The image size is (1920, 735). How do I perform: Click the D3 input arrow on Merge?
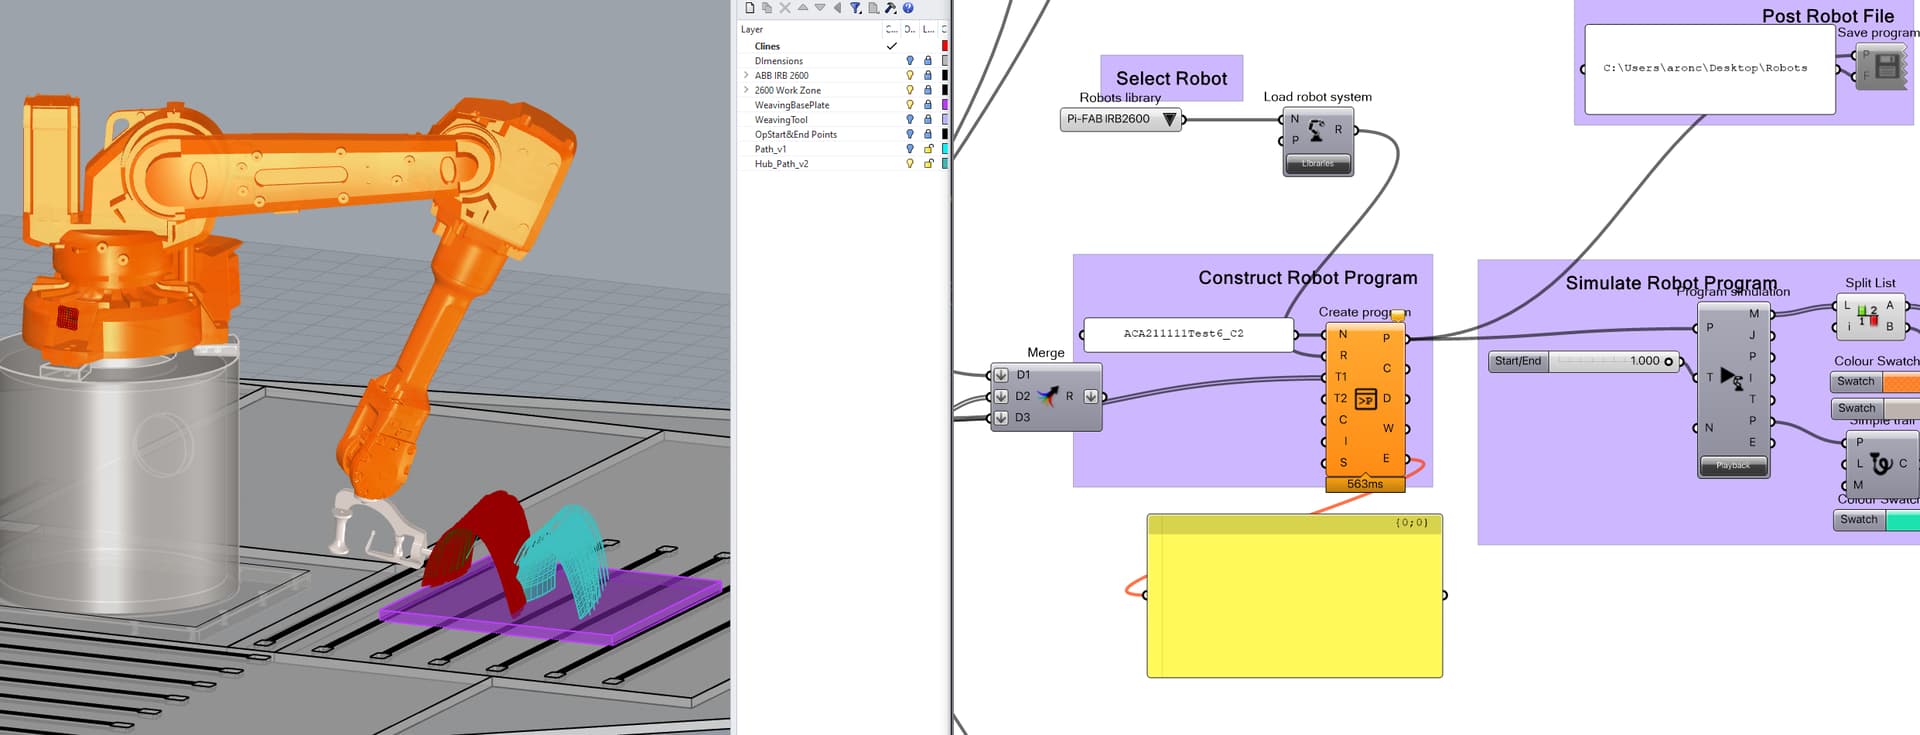click(x=1001, y=418)
